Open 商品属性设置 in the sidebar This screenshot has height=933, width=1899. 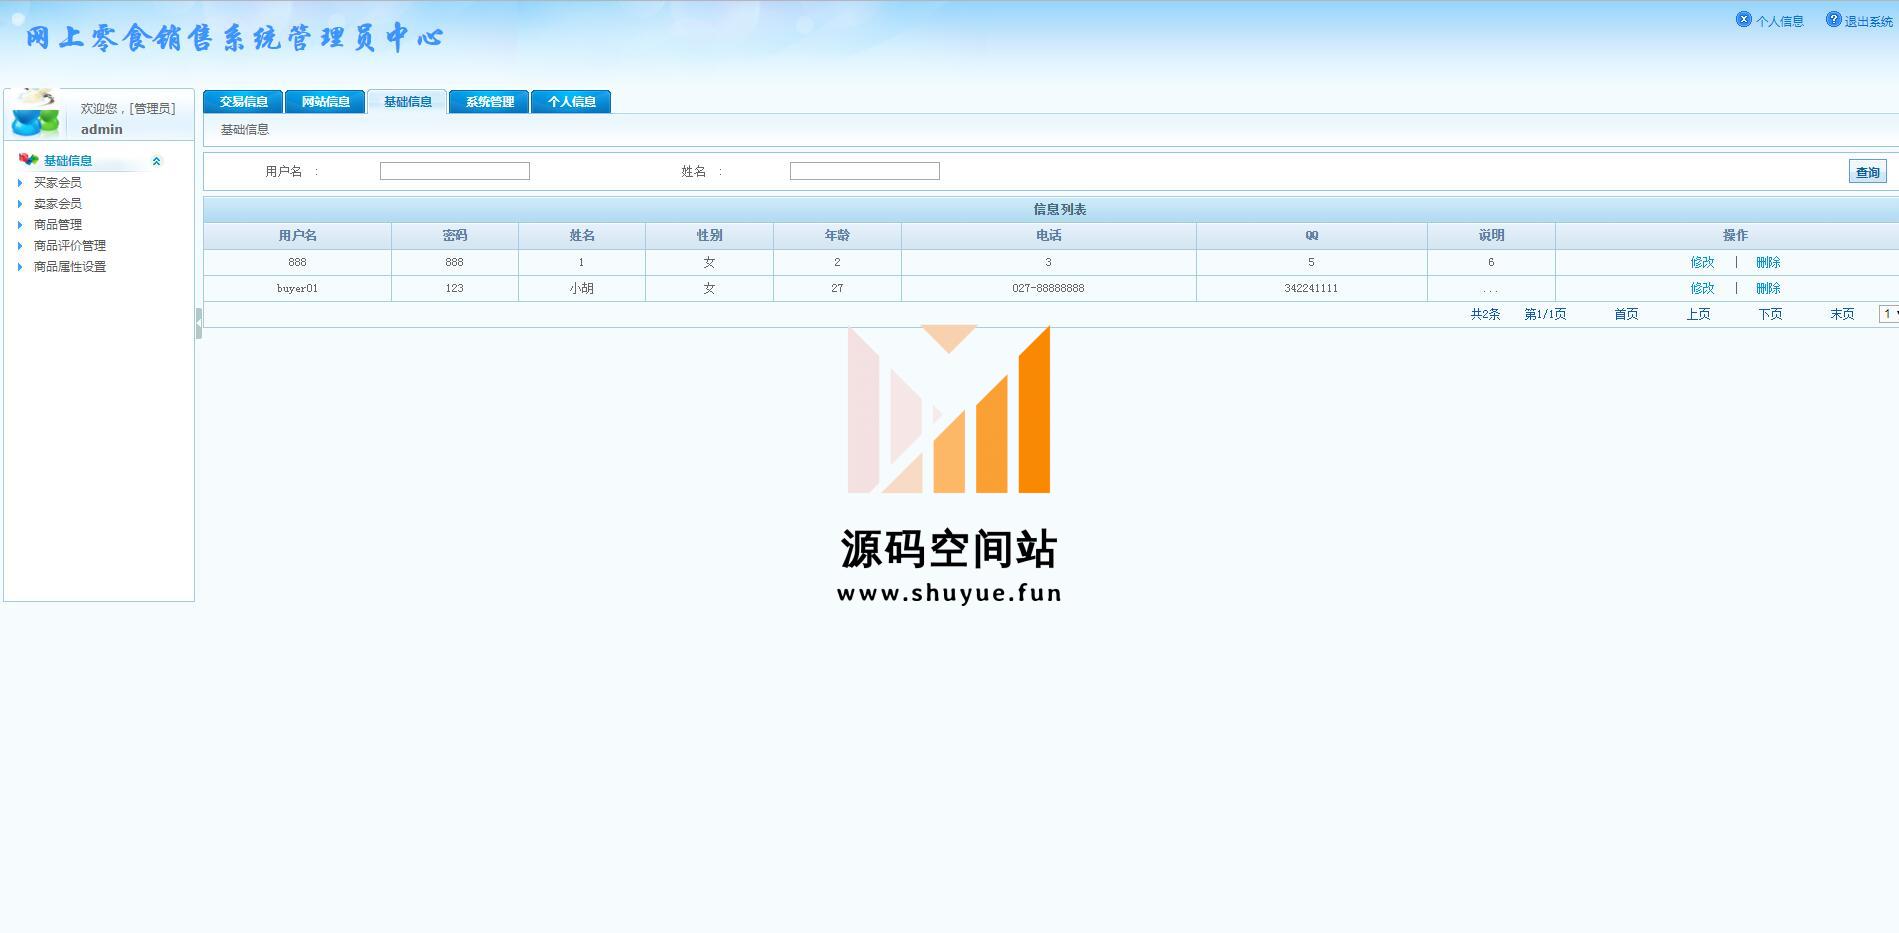point(70,267)
